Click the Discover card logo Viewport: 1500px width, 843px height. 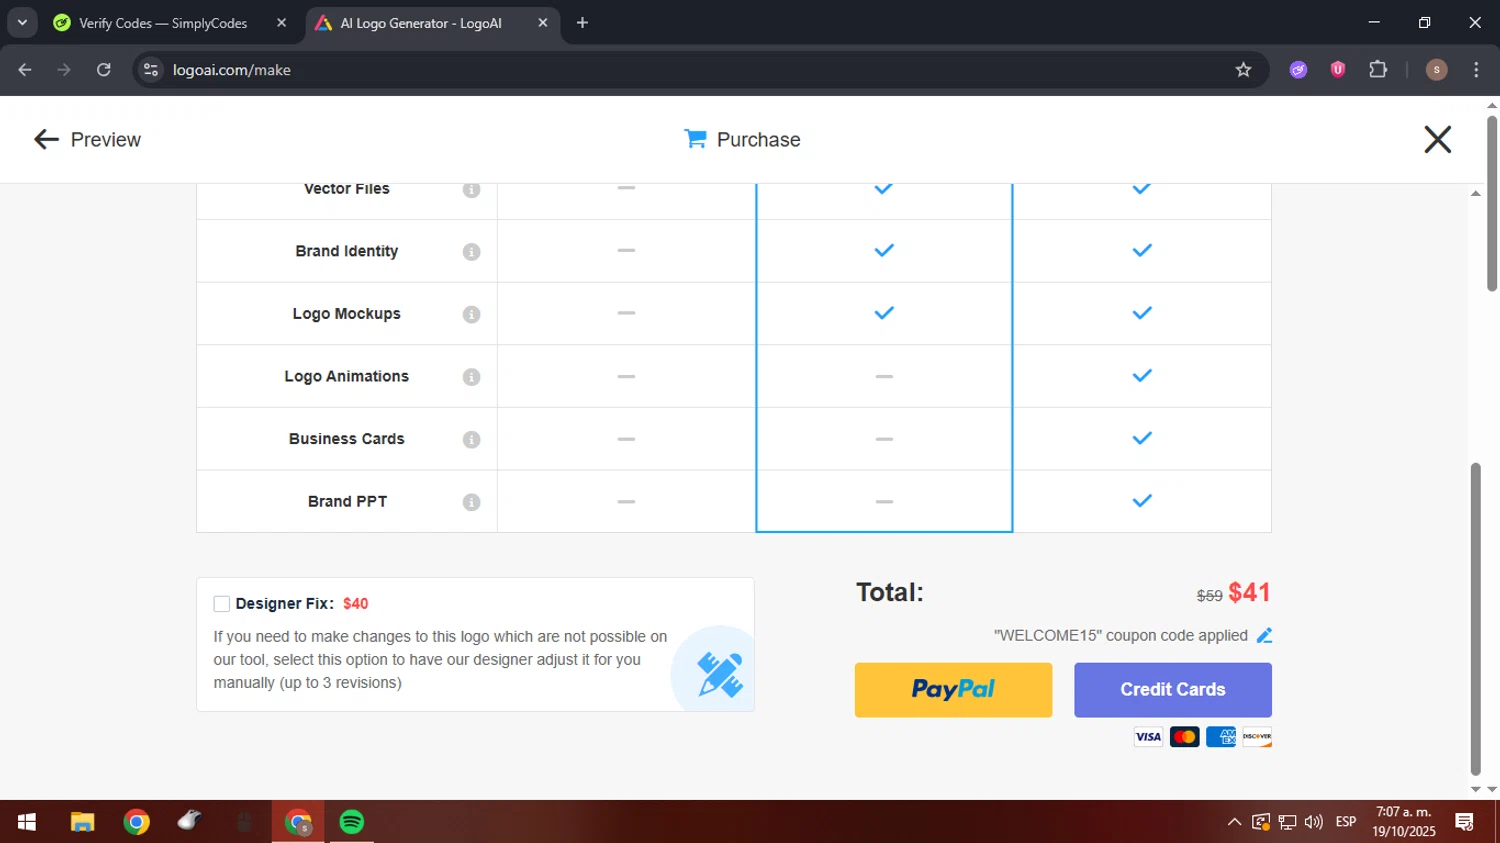1257,737
